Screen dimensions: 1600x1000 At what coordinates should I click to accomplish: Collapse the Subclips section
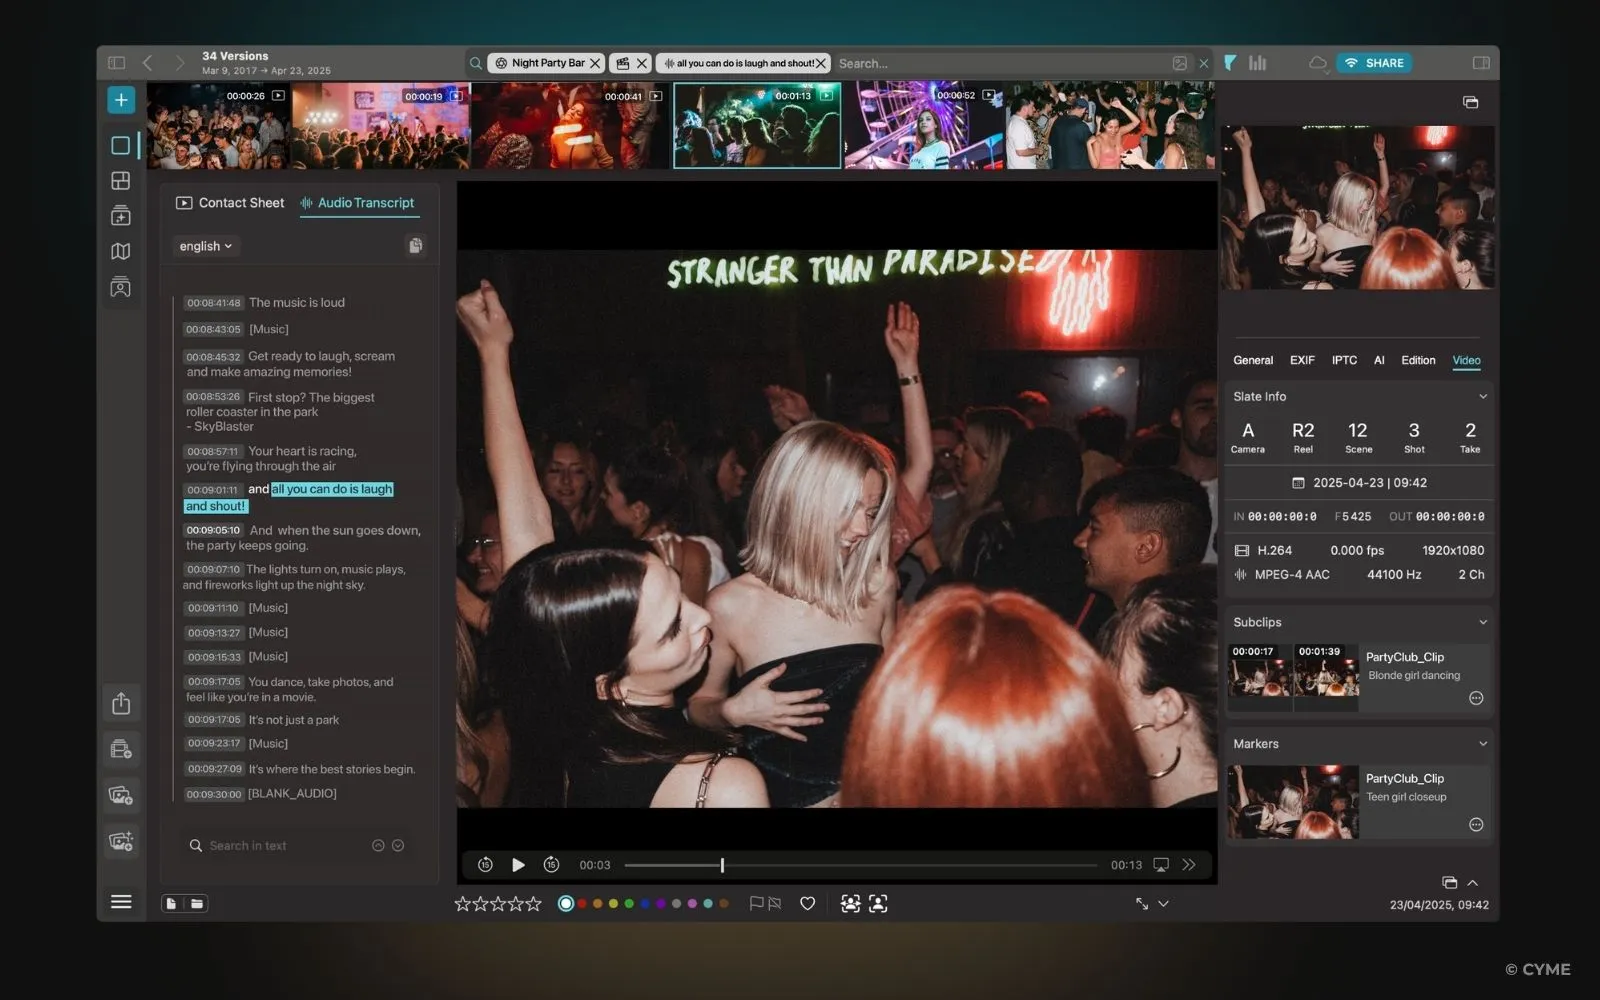[x=1483, y=622]
